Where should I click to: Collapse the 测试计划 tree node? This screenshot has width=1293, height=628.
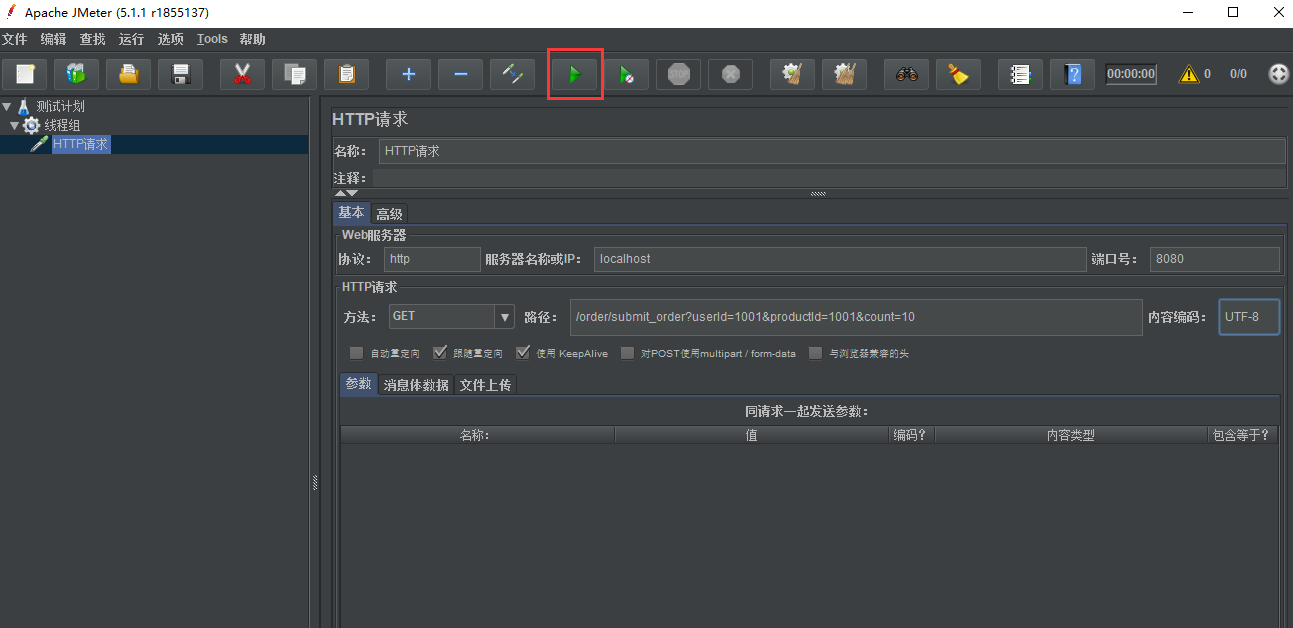pyautogui.click(x=7, y=106)
